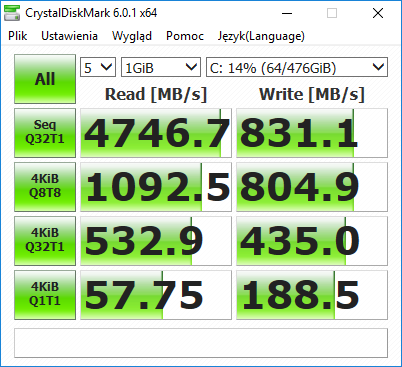402x367 pixels.
Task: Start the 4KiB Q1T1 test
Action: pos(45,295)
